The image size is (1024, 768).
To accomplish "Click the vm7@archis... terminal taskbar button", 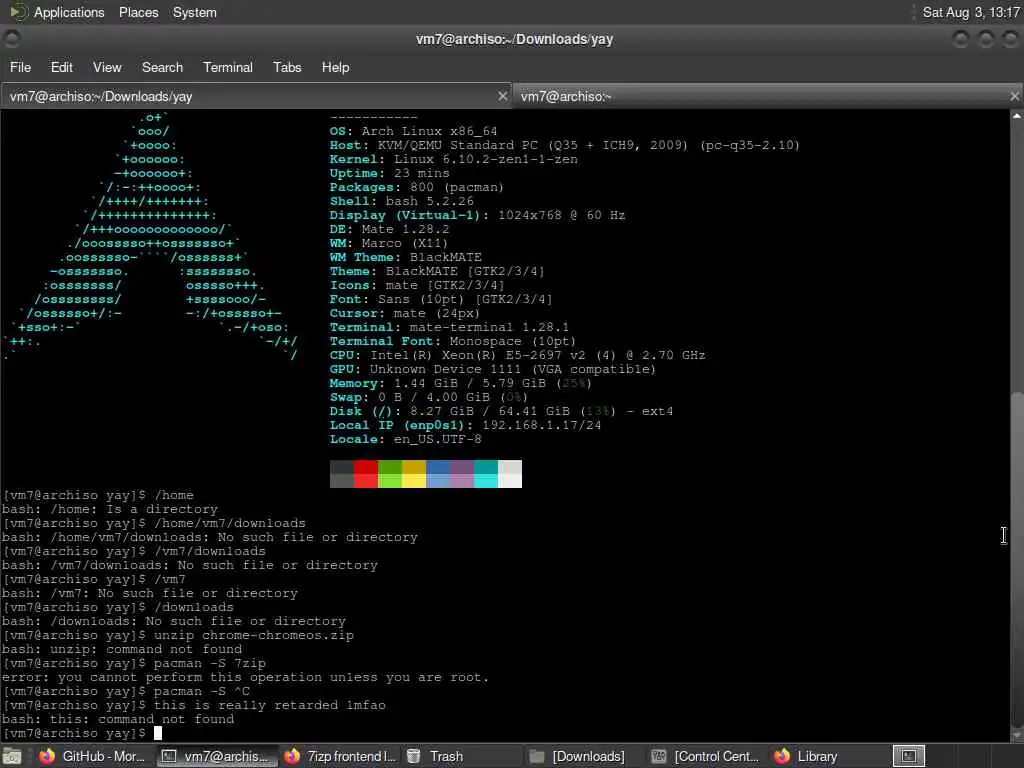I will 216,756.
